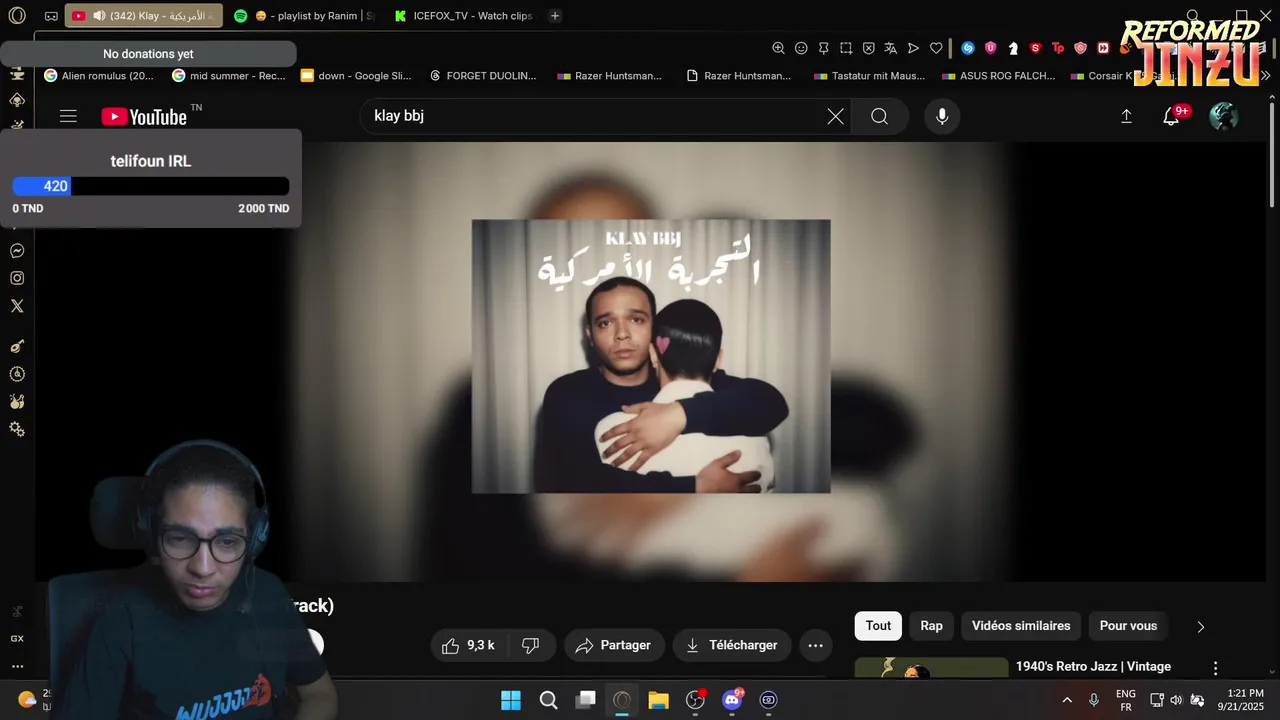Like the video with 9,3 k likes

click(x=469, y=645)
